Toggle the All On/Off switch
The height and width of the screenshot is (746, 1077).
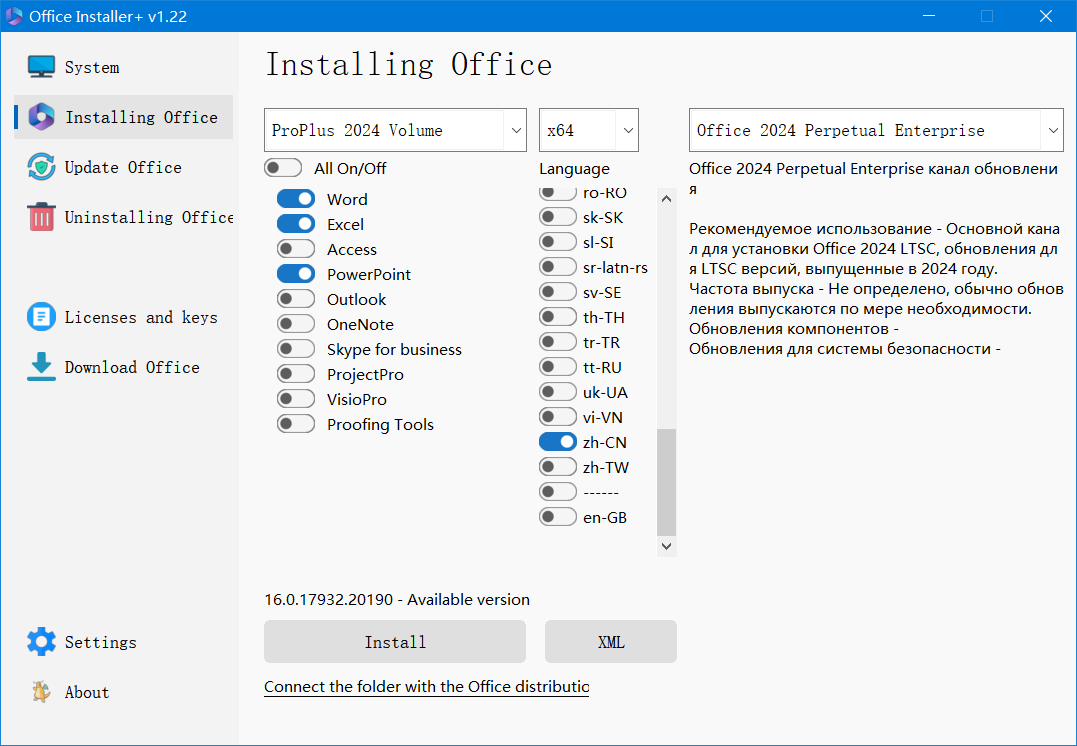pos(283,168)
